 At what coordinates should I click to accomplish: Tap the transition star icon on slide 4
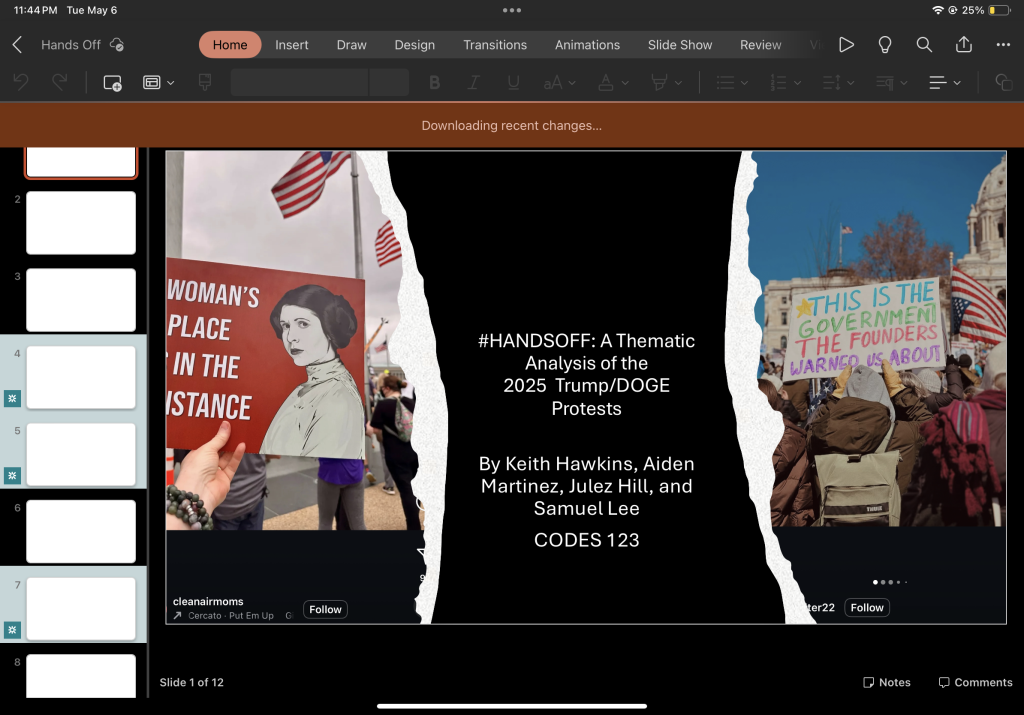pyautogui.click(x=12, y=398)
